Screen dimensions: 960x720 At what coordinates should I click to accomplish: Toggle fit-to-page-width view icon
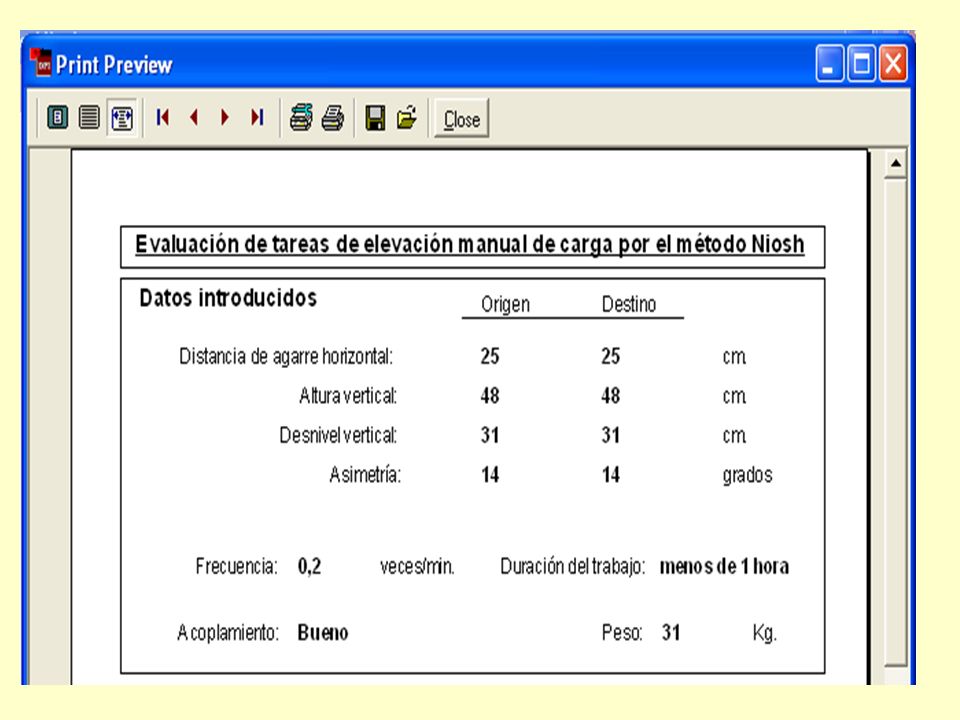122,118
